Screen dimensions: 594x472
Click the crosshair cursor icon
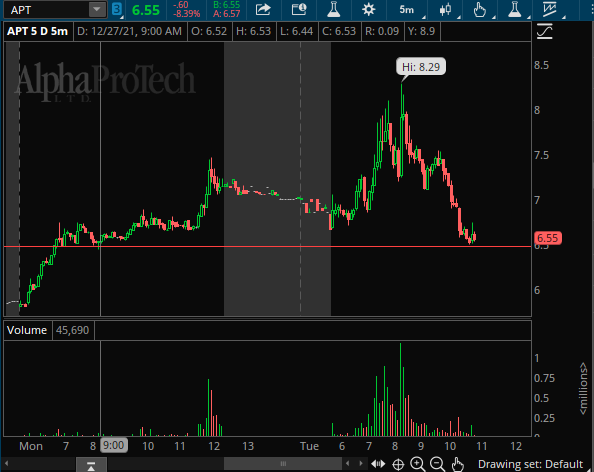(398, 464)
